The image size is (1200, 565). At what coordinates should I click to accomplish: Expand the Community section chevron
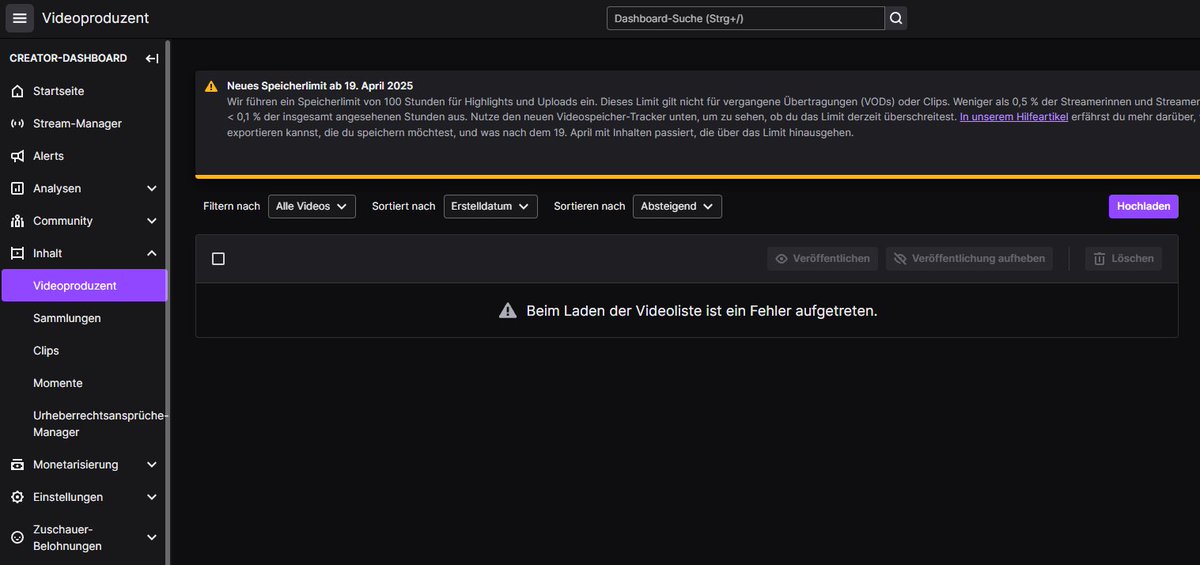[x=152, y=221]
